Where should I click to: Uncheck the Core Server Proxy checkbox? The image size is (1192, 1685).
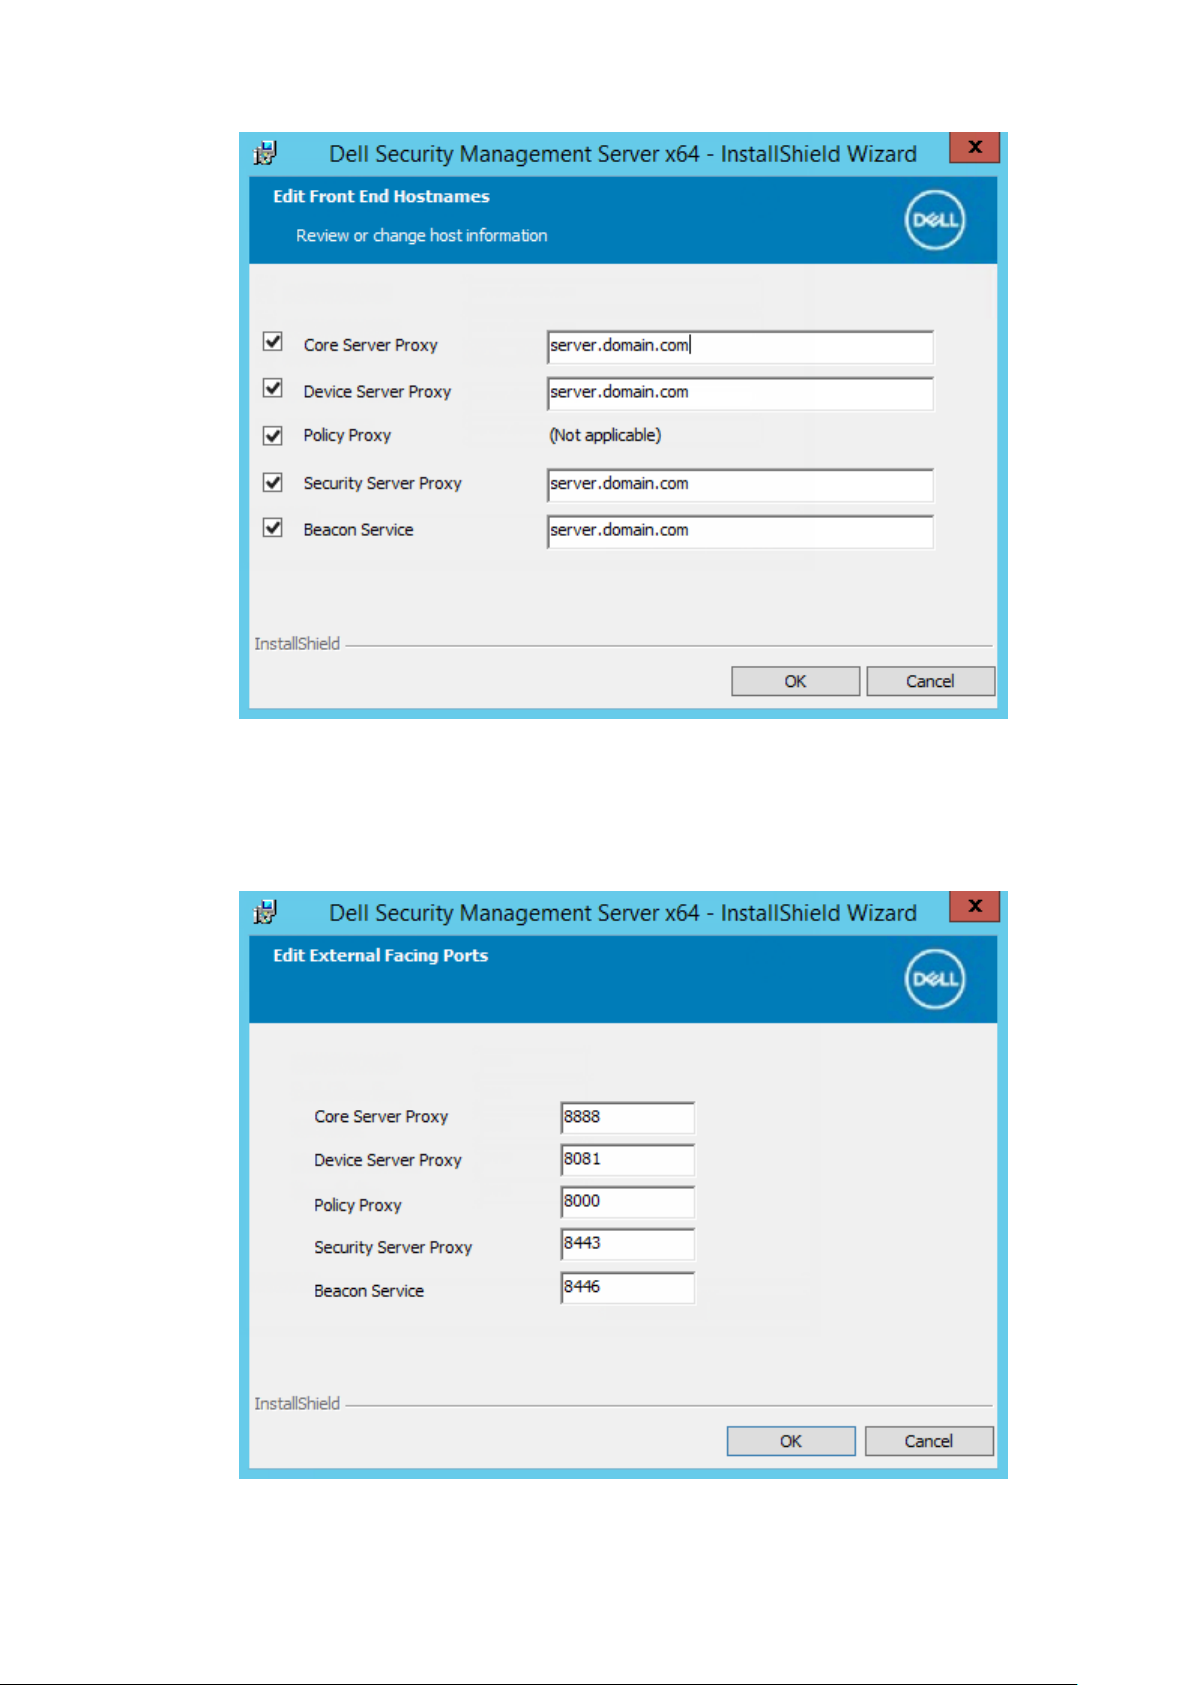(x=273, y=342)
